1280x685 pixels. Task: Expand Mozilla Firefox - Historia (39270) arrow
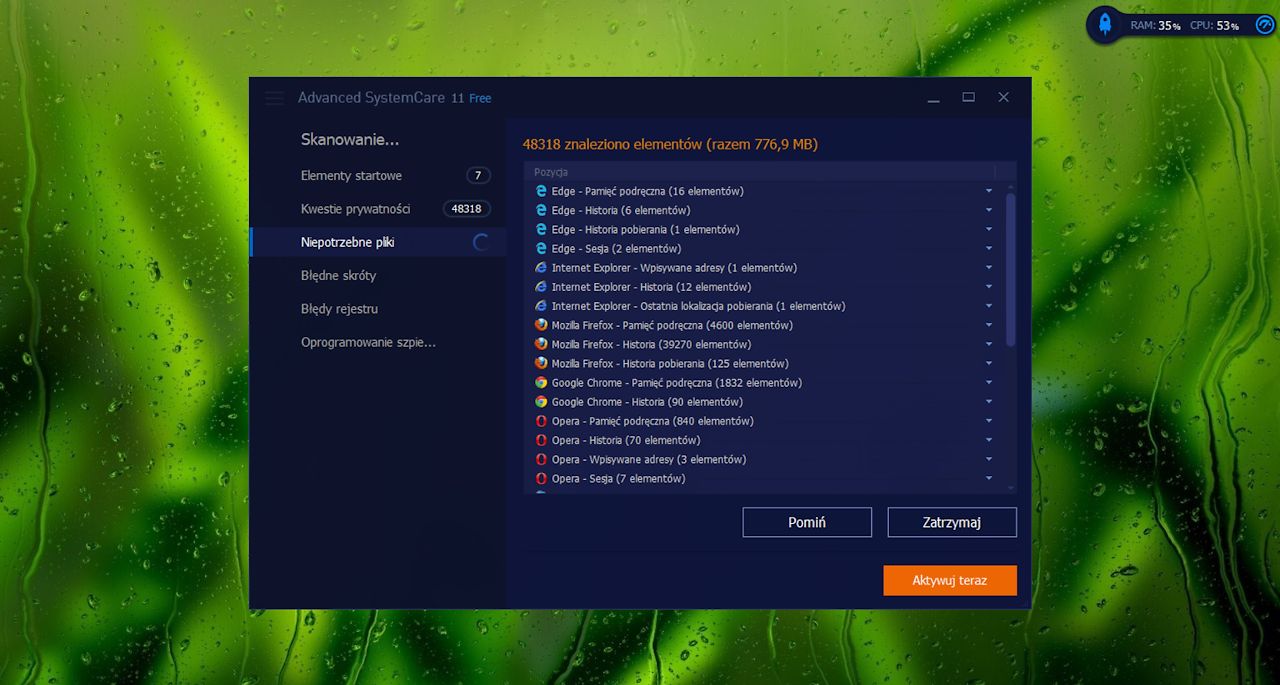click(x=989, y=345)
